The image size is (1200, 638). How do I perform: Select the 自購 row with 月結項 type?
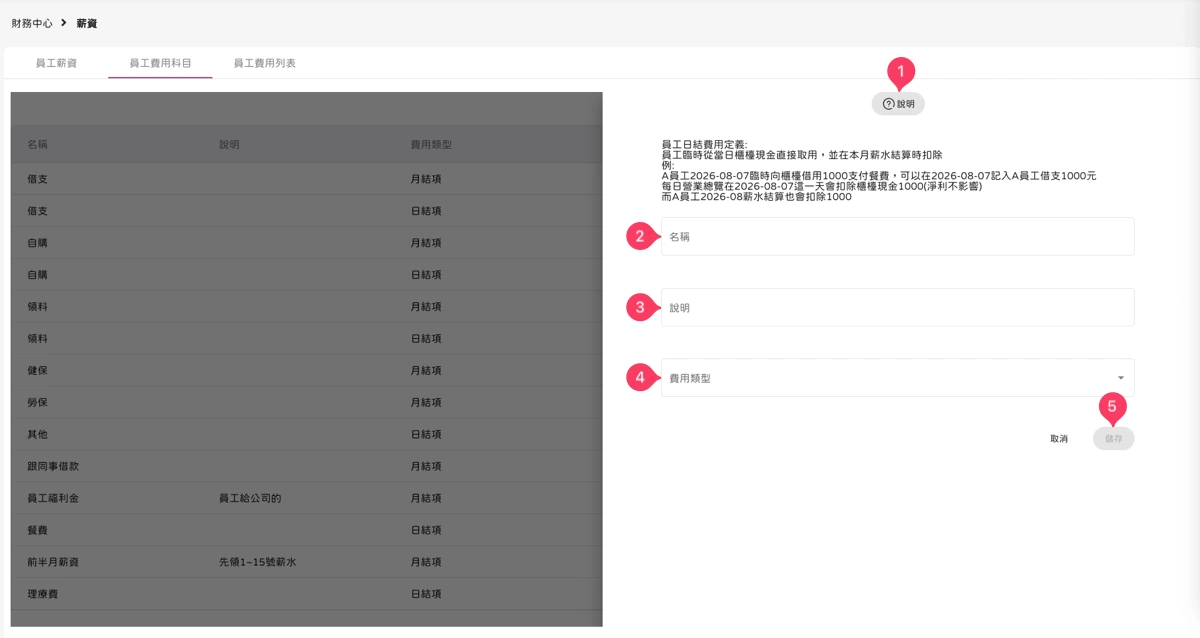pyautogui.click(x=307, y=243)
